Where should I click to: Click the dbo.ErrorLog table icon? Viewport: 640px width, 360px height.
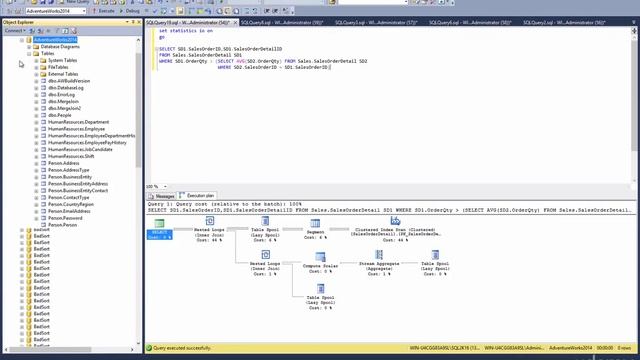click(x=43, y=95)
